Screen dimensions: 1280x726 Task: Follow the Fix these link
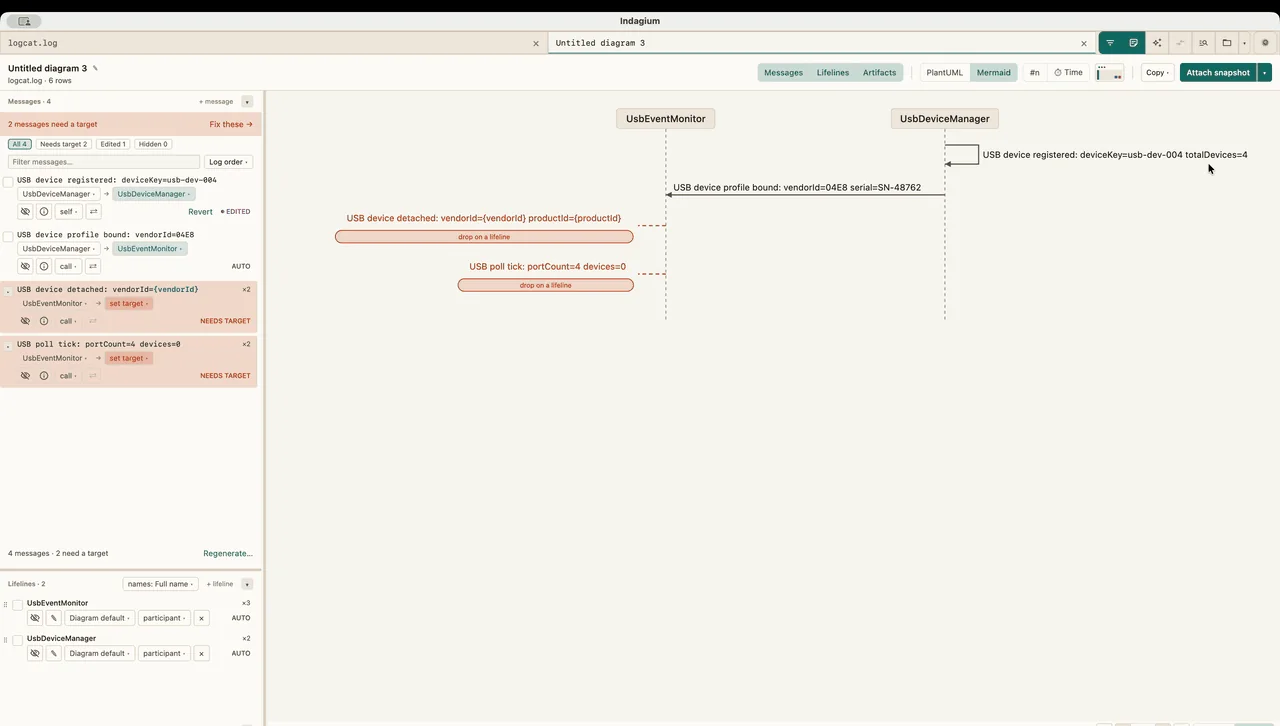click(231, 125)
